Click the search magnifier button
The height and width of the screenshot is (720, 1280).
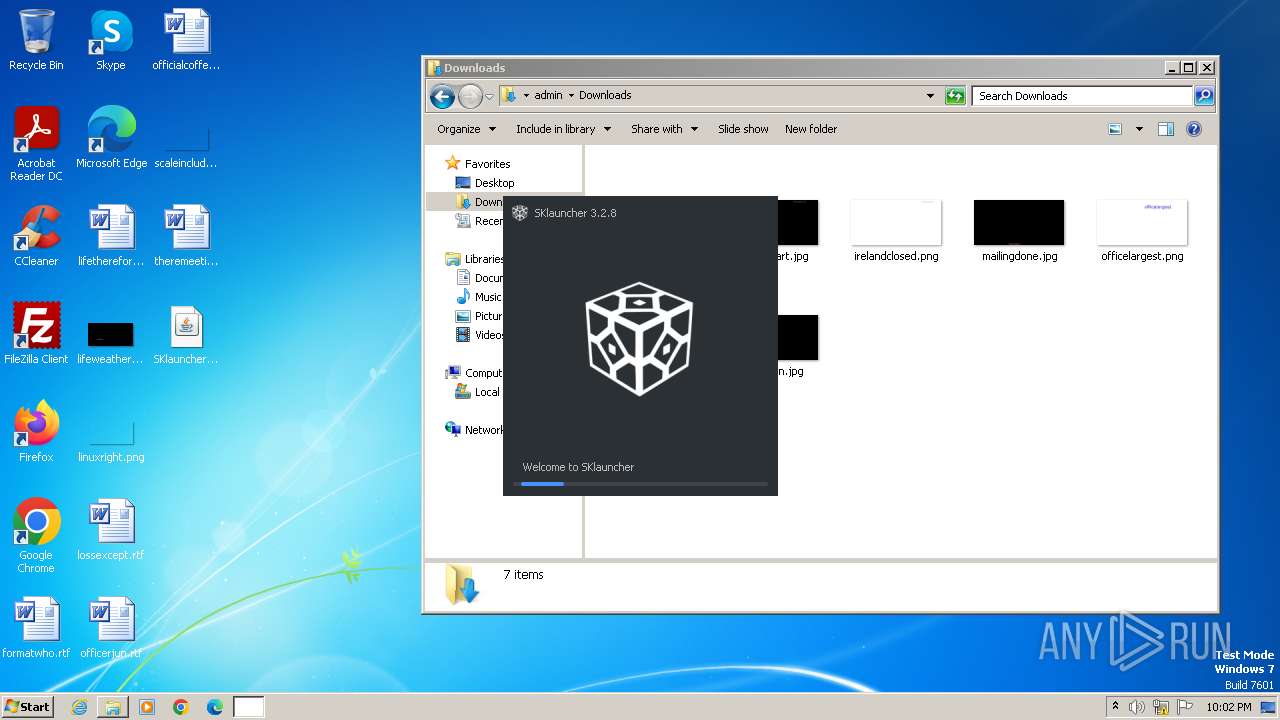1204,96
